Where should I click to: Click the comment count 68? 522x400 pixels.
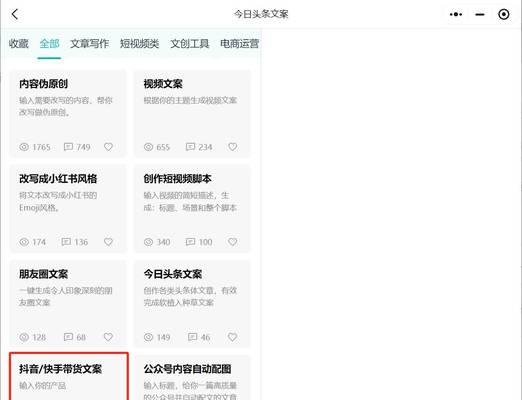[x=81, y=338]
